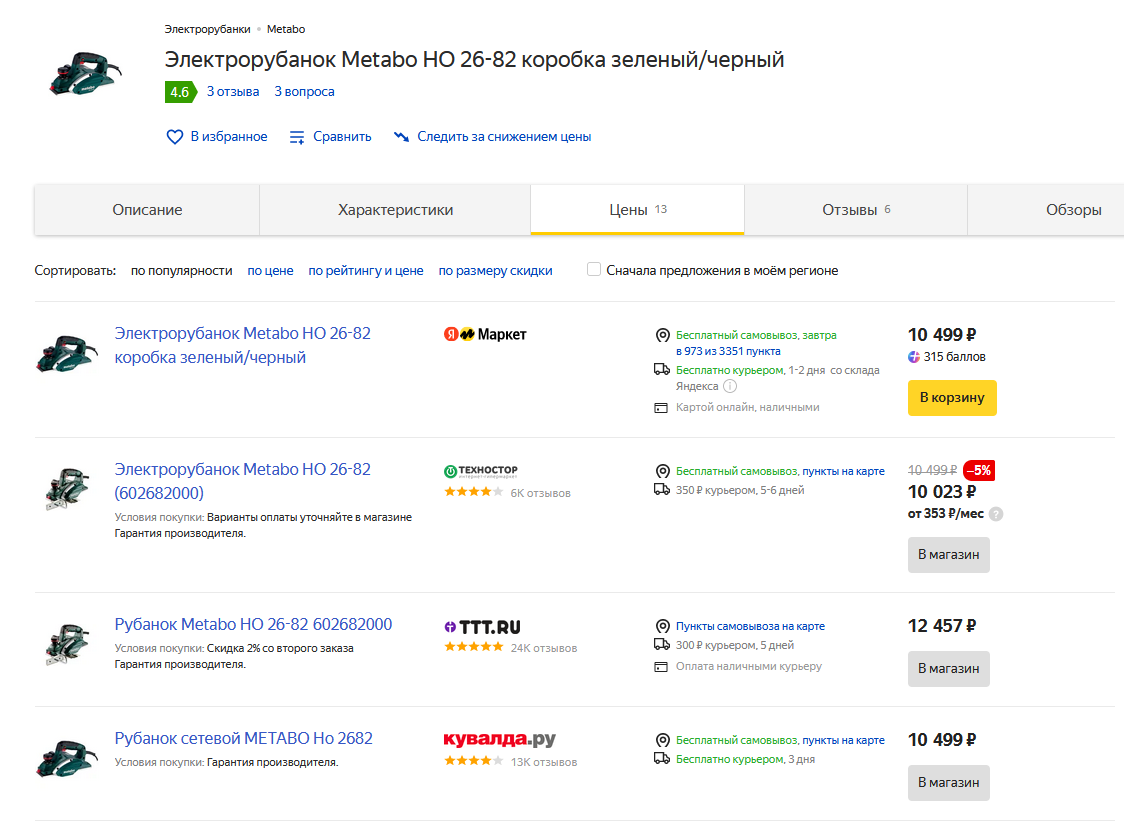This screenshot has height=833, width=1124.
Task: Open the Электрорубанки breadcrumb category
Action: click(208, 29)
